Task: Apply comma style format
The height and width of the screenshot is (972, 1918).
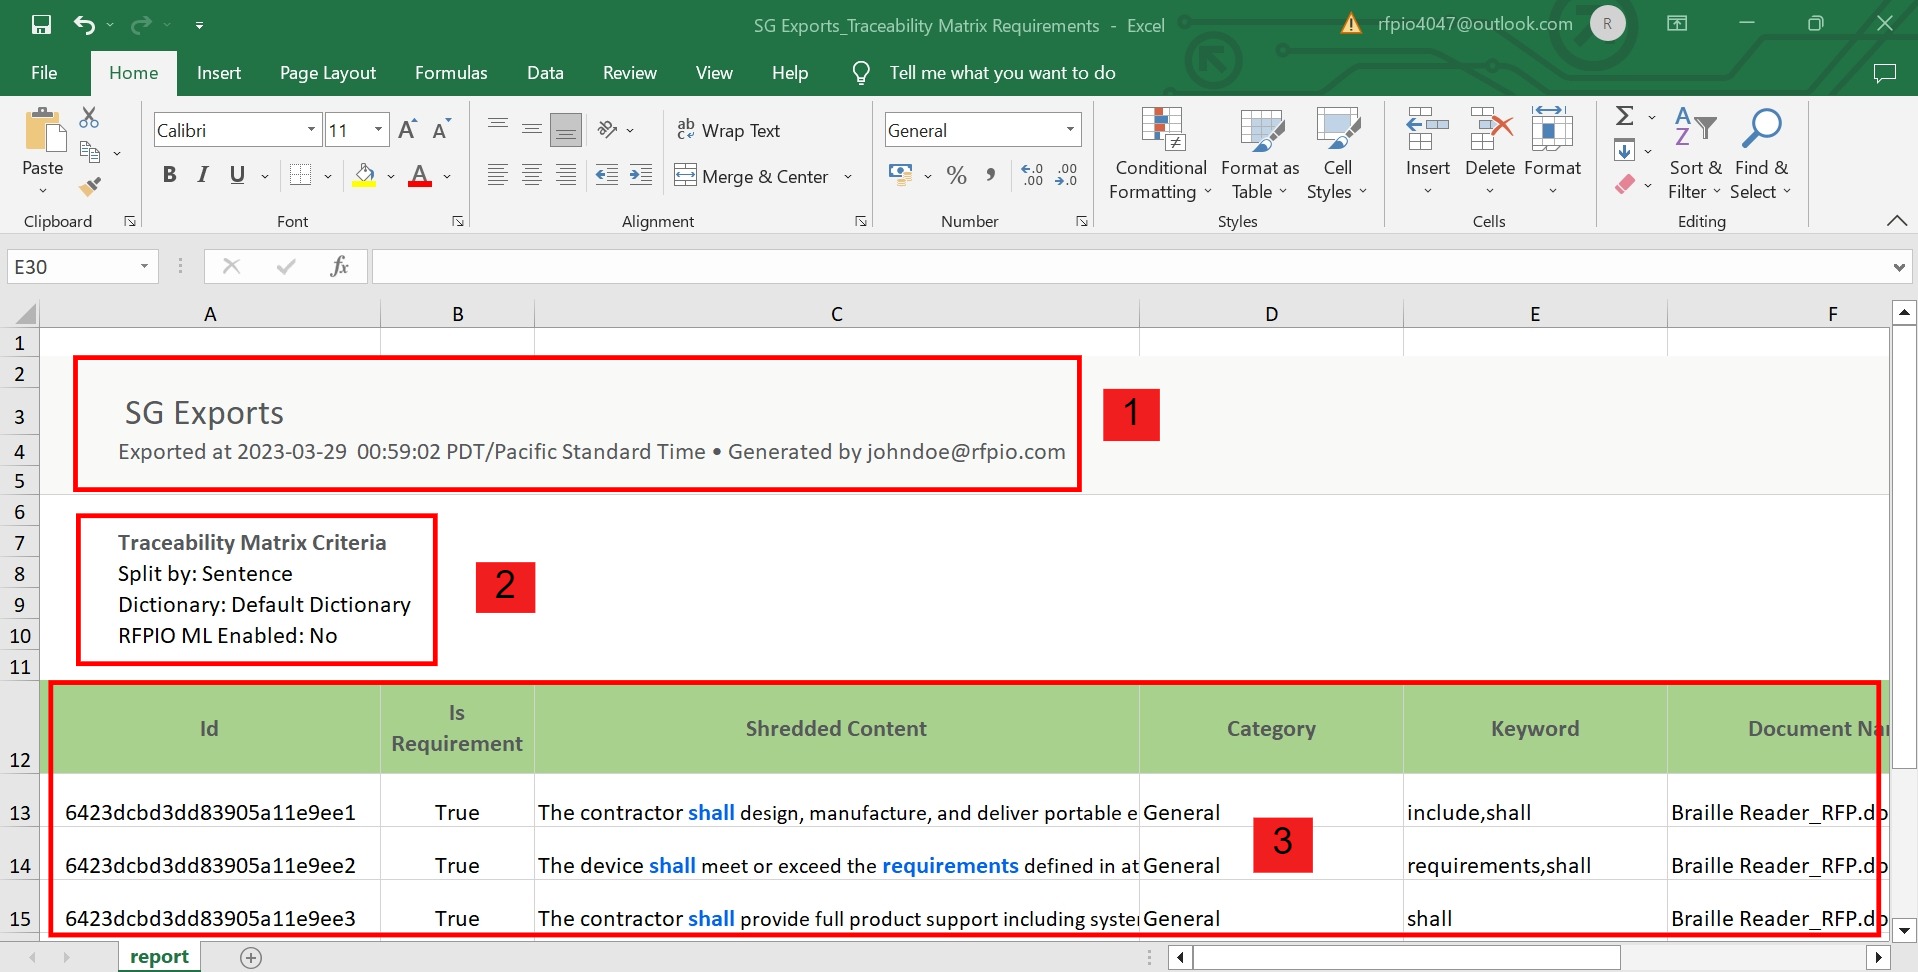Action: point(991,175)
